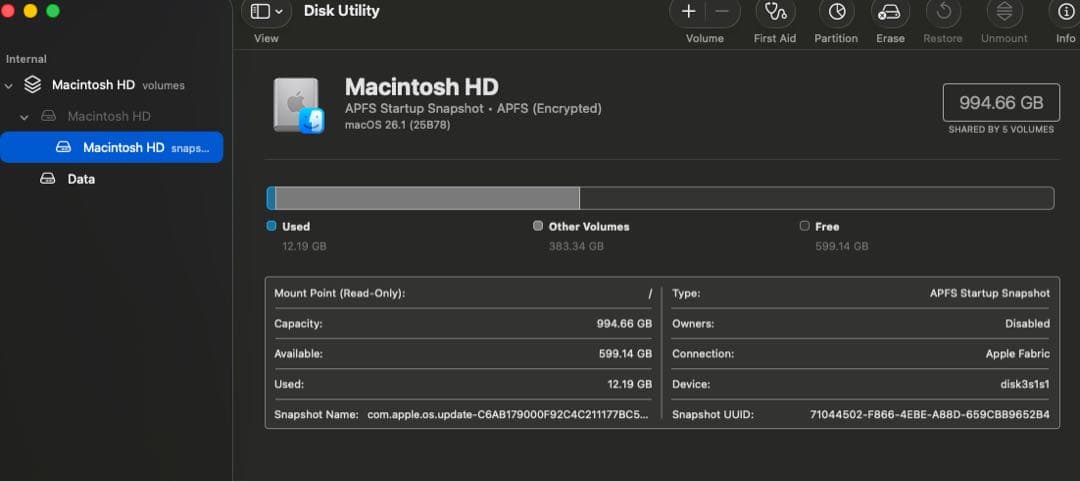Click the Disk Utility window title
This screenshot has height=482, width=1080.
click(x=342, y=11)
